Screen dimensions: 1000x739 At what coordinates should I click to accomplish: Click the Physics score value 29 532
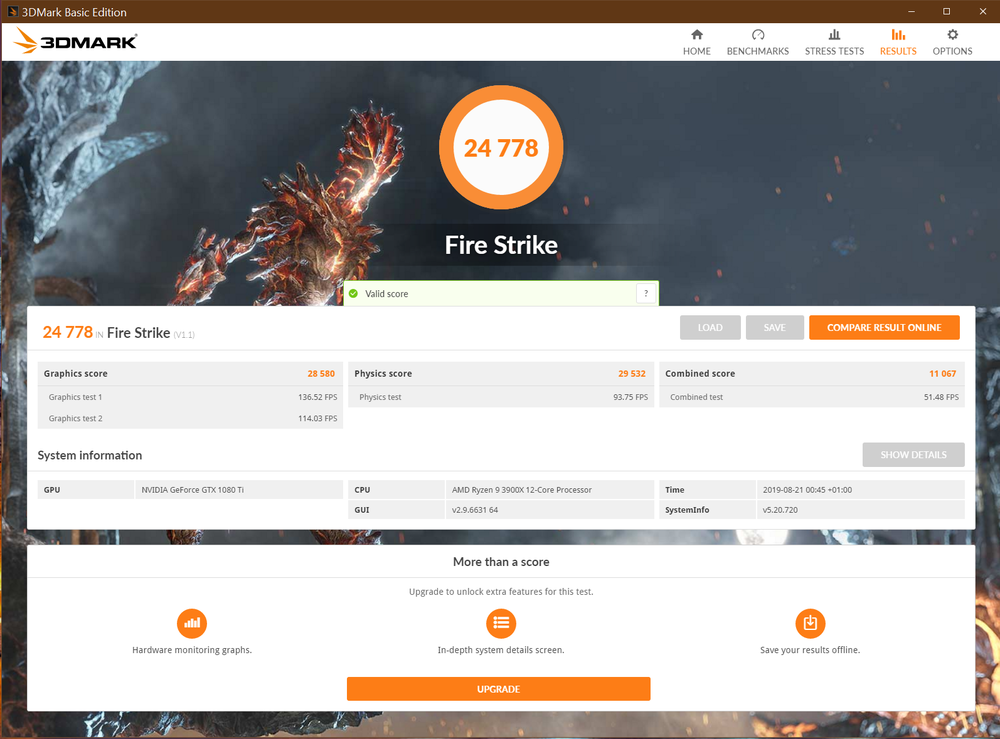[x=631, y=374]
